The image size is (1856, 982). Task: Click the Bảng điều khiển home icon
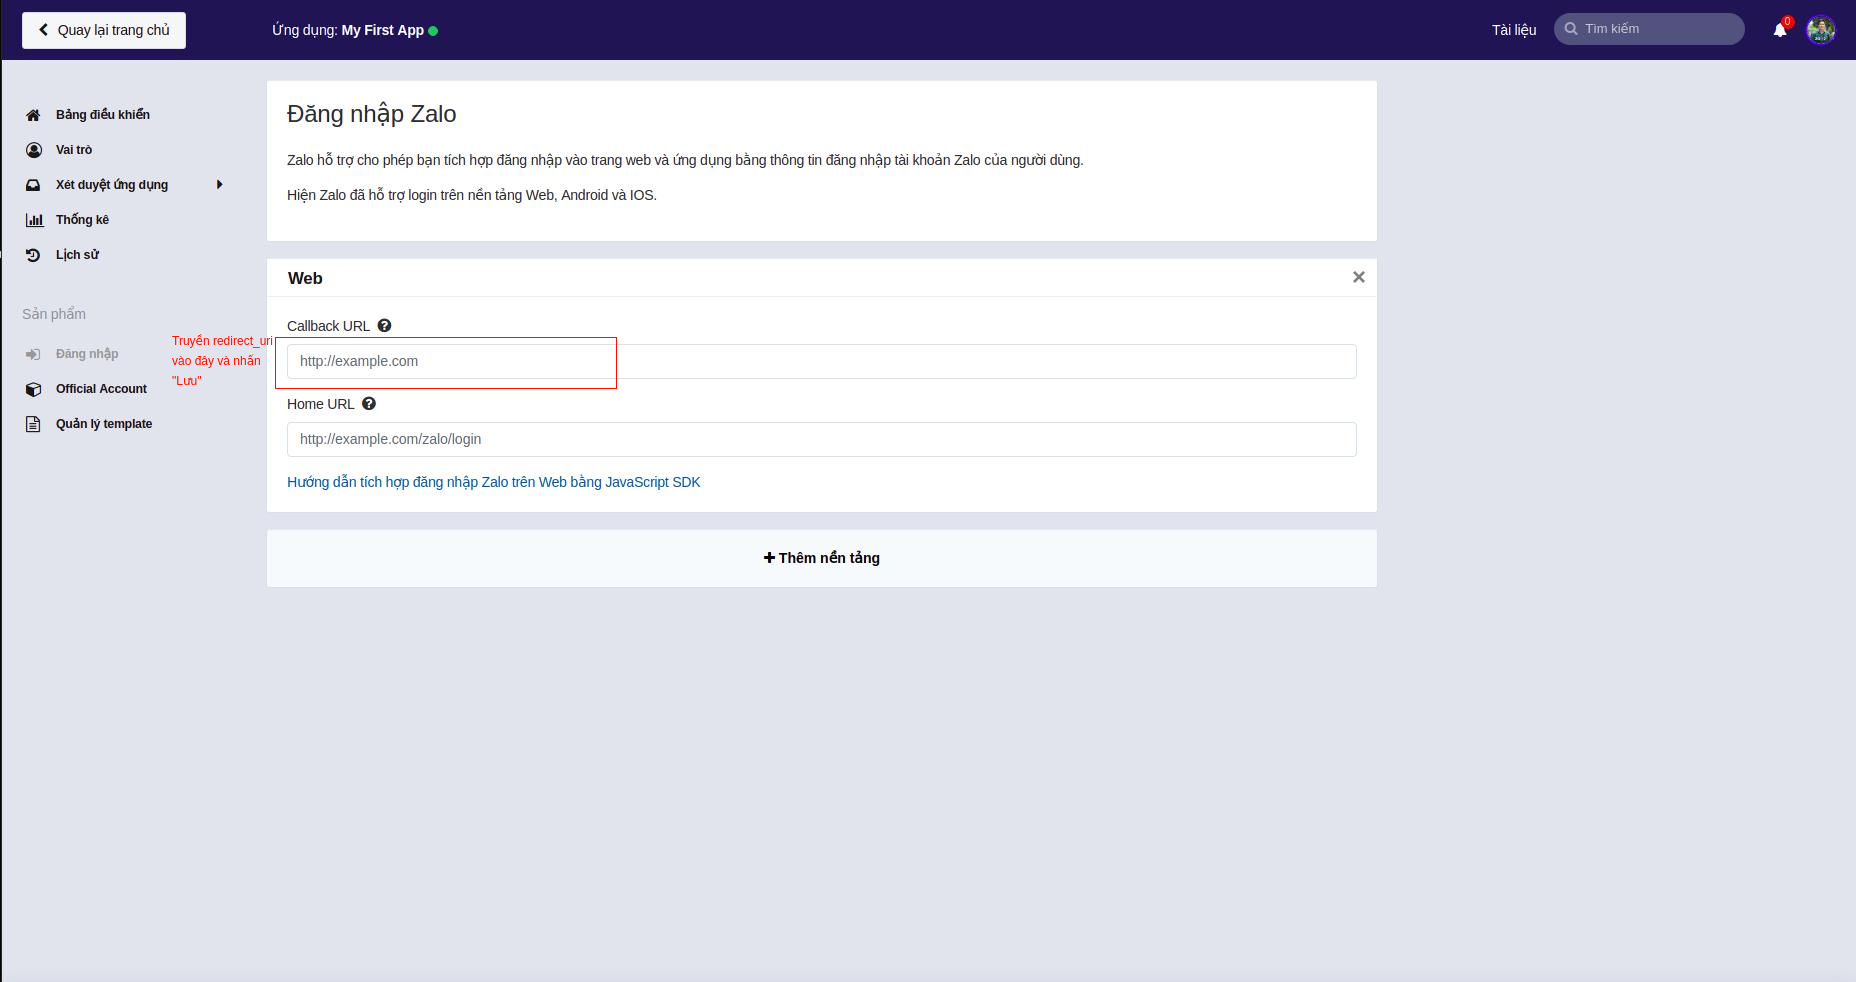click(x=33, y=115)
